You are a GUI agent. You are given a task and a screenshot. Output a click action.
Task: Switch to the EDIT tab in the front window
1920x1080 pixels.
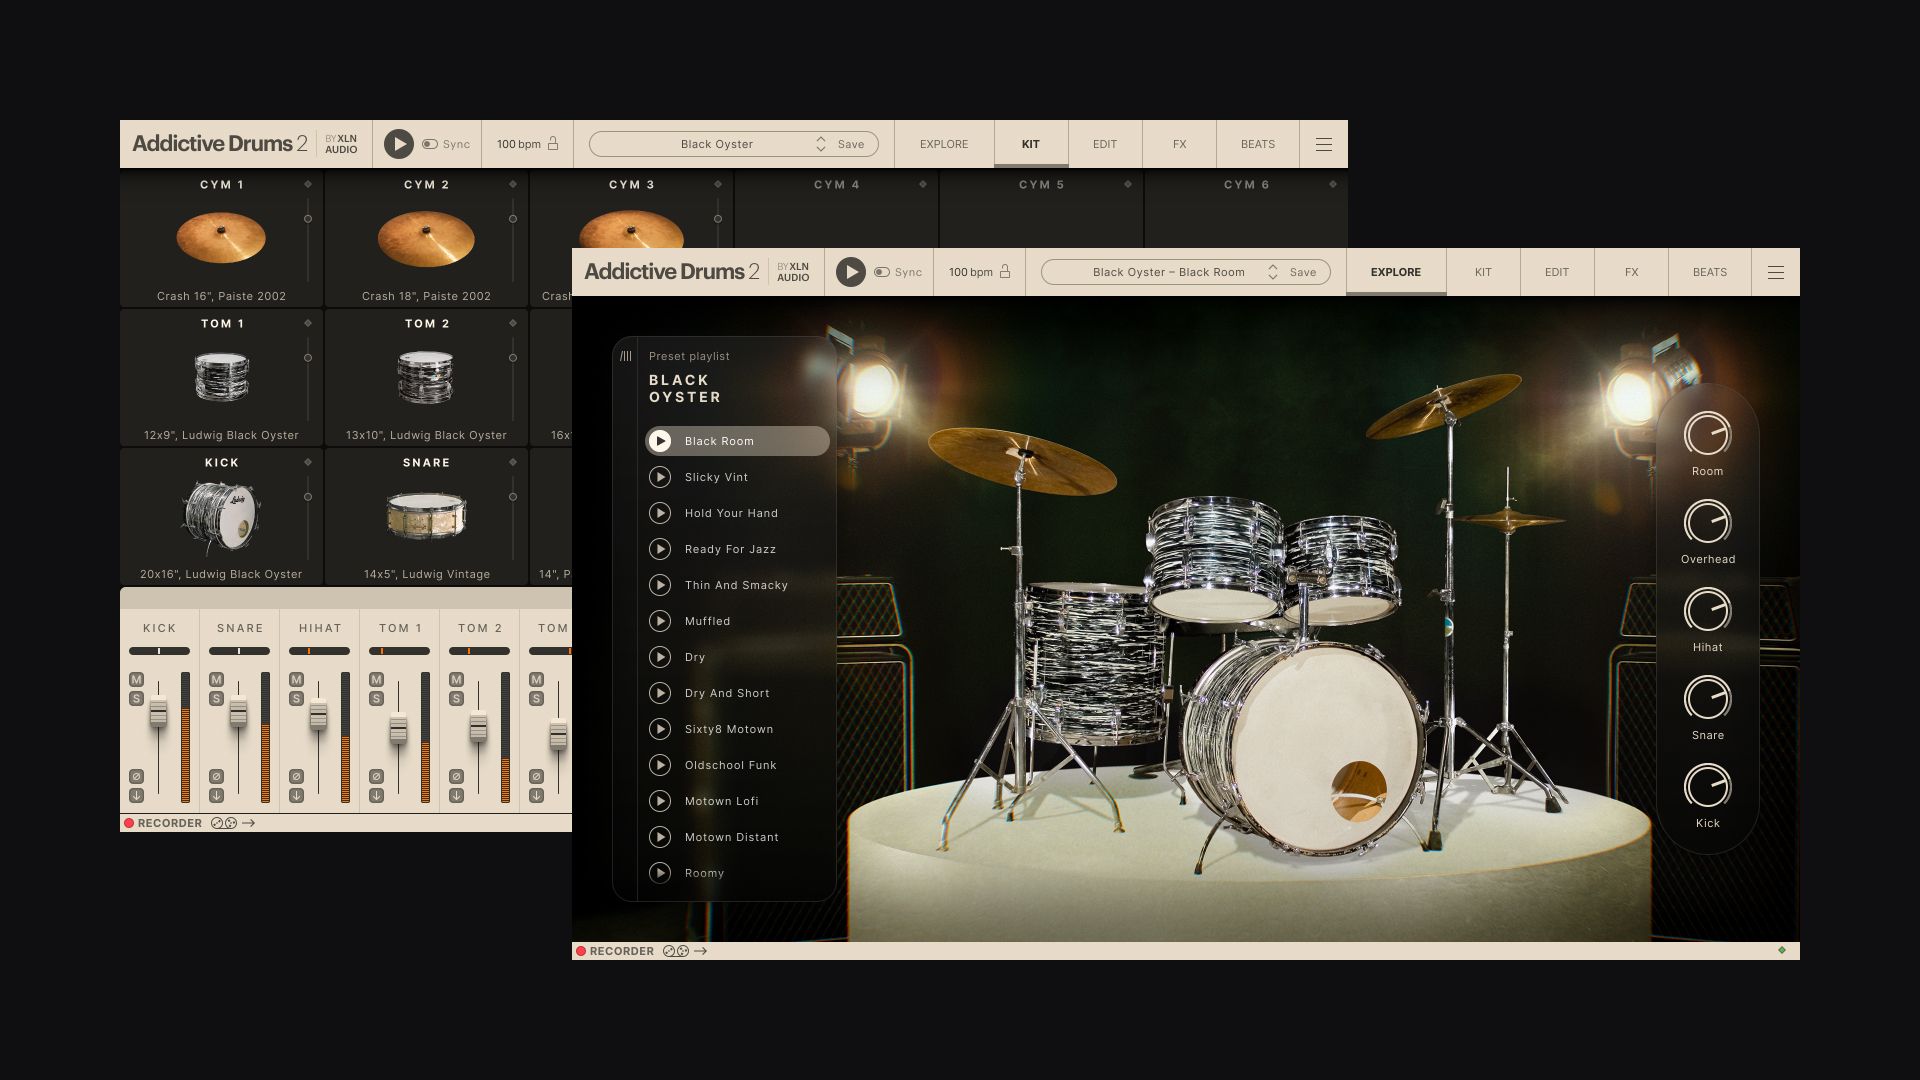[1557, 272]
